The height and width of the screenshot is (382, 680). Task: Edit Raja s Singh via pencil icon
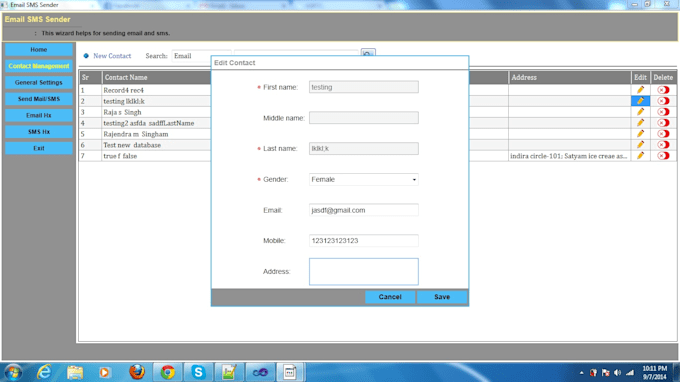pyautogui.click(x=640, y=112)
